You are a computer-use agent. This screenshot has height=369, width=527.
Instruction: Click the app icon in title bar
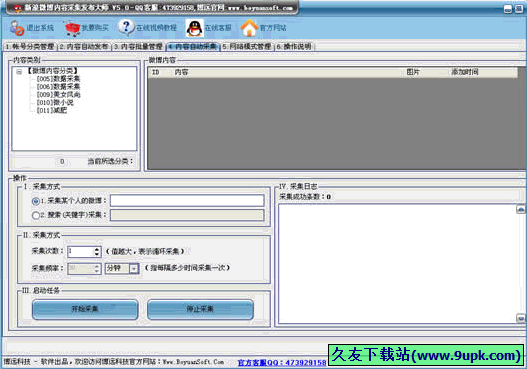click(17, 8)
